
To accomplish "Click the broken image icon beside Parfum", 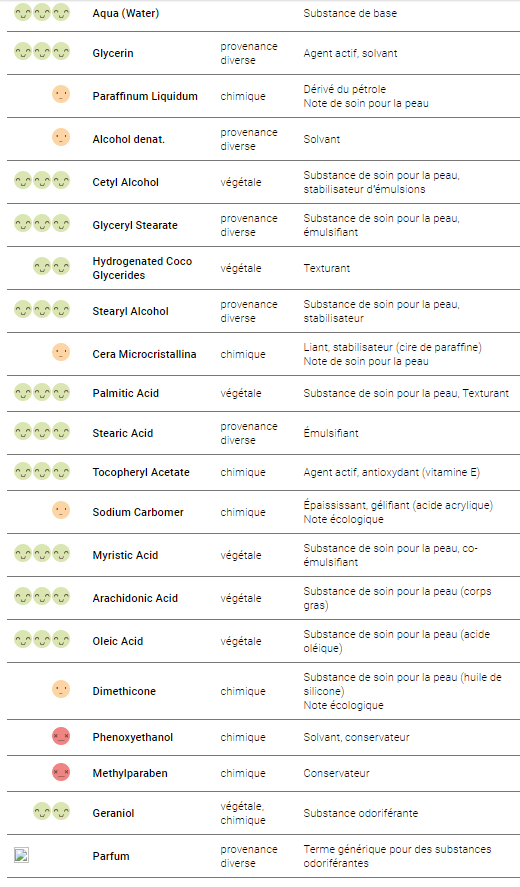I will 22,855.
